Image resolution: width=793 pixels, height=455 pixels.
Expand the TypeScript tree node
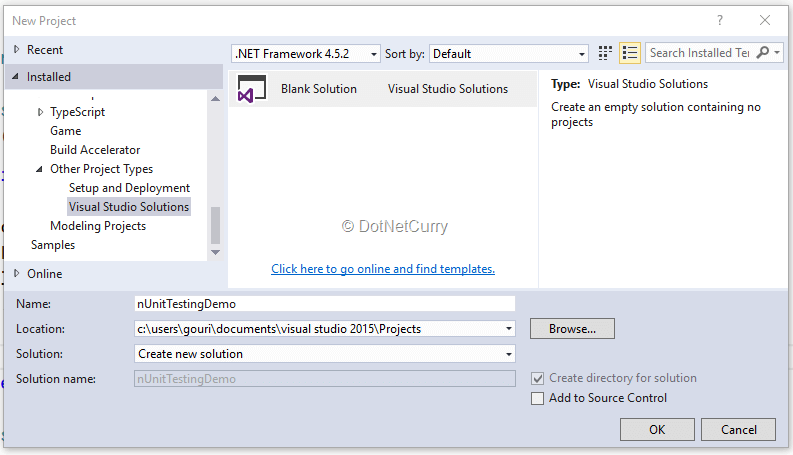40,112
